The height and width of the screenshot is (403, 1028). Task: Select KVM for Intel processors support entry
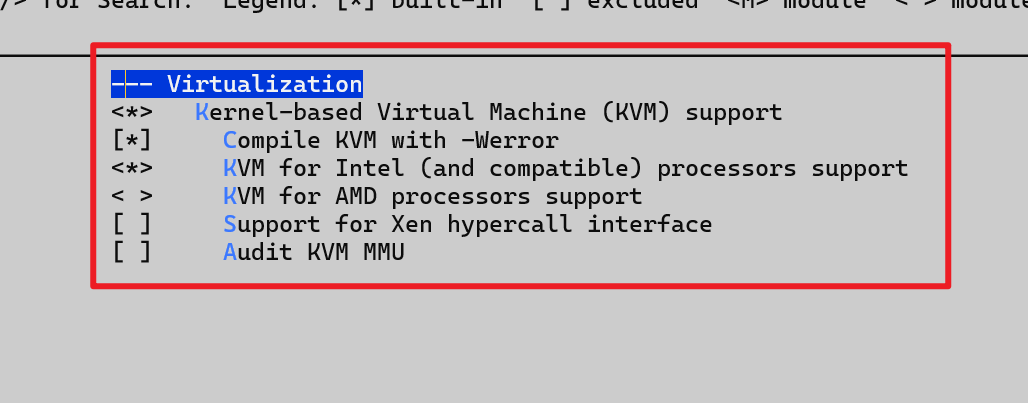[566, 168]
